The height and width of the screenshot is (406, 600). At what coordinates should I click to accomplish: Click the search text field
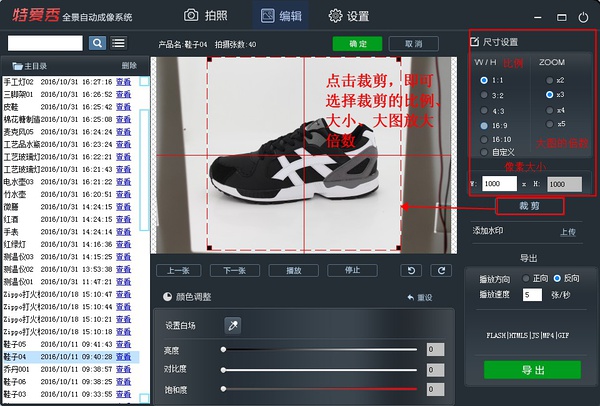coord(45,43)
